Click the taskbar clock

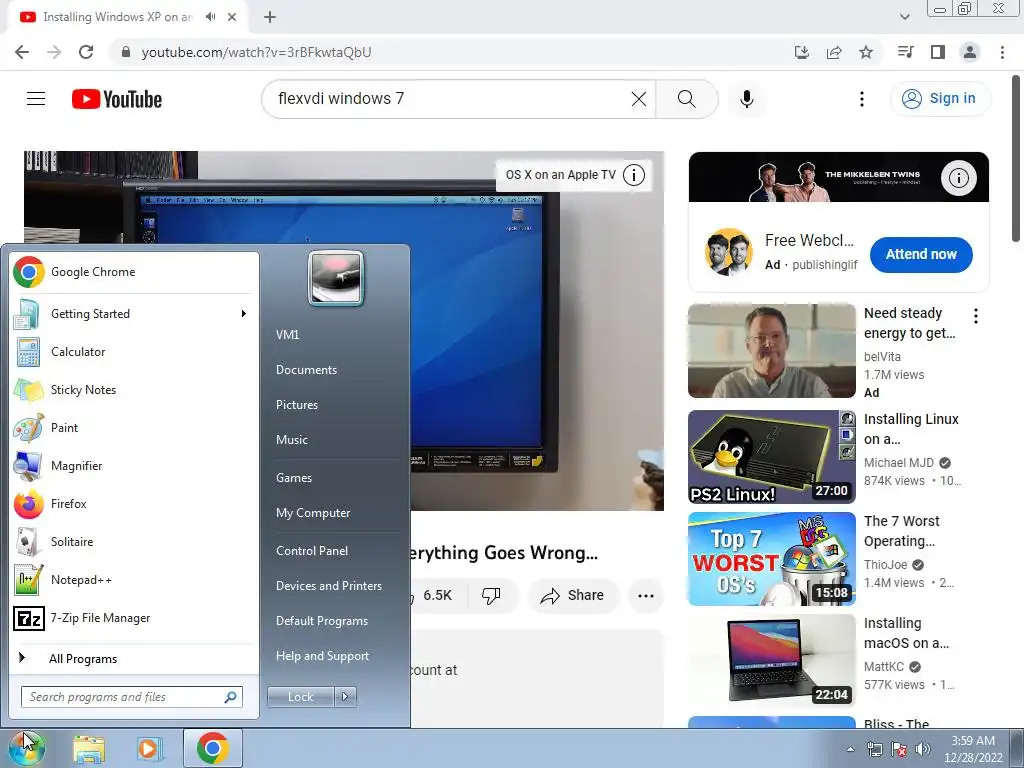tap(973, 749)
